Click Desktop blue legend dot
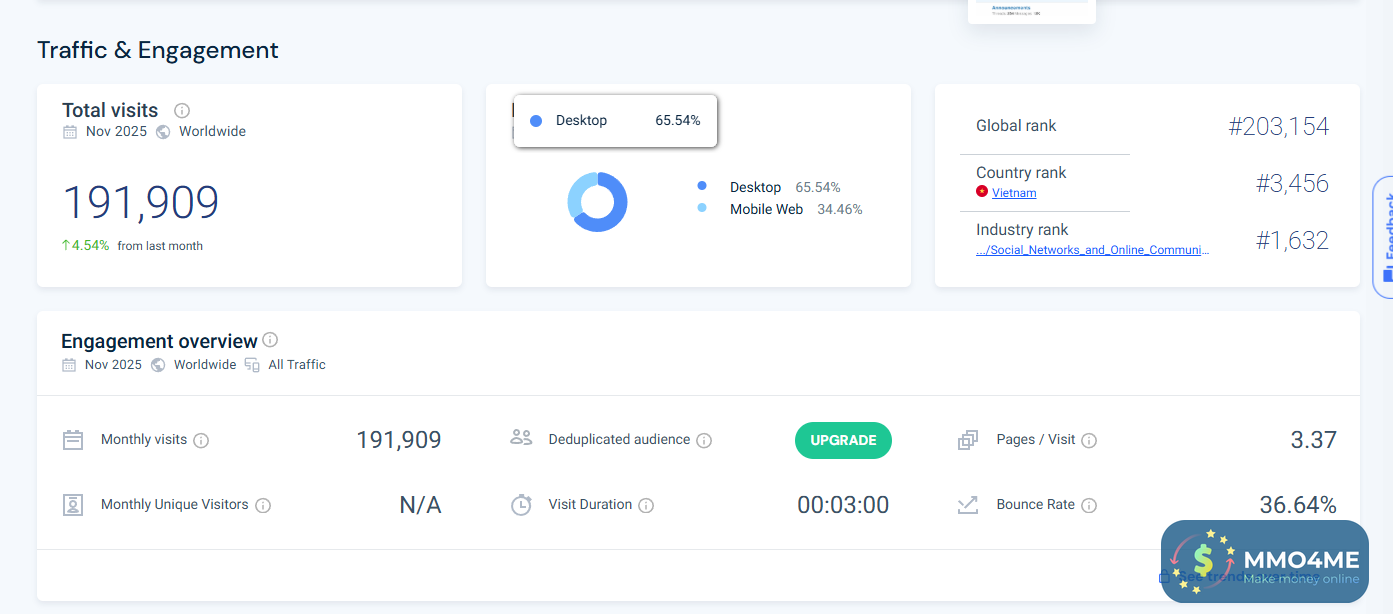This screenshot has width=1393, height=614. [702, 186]
